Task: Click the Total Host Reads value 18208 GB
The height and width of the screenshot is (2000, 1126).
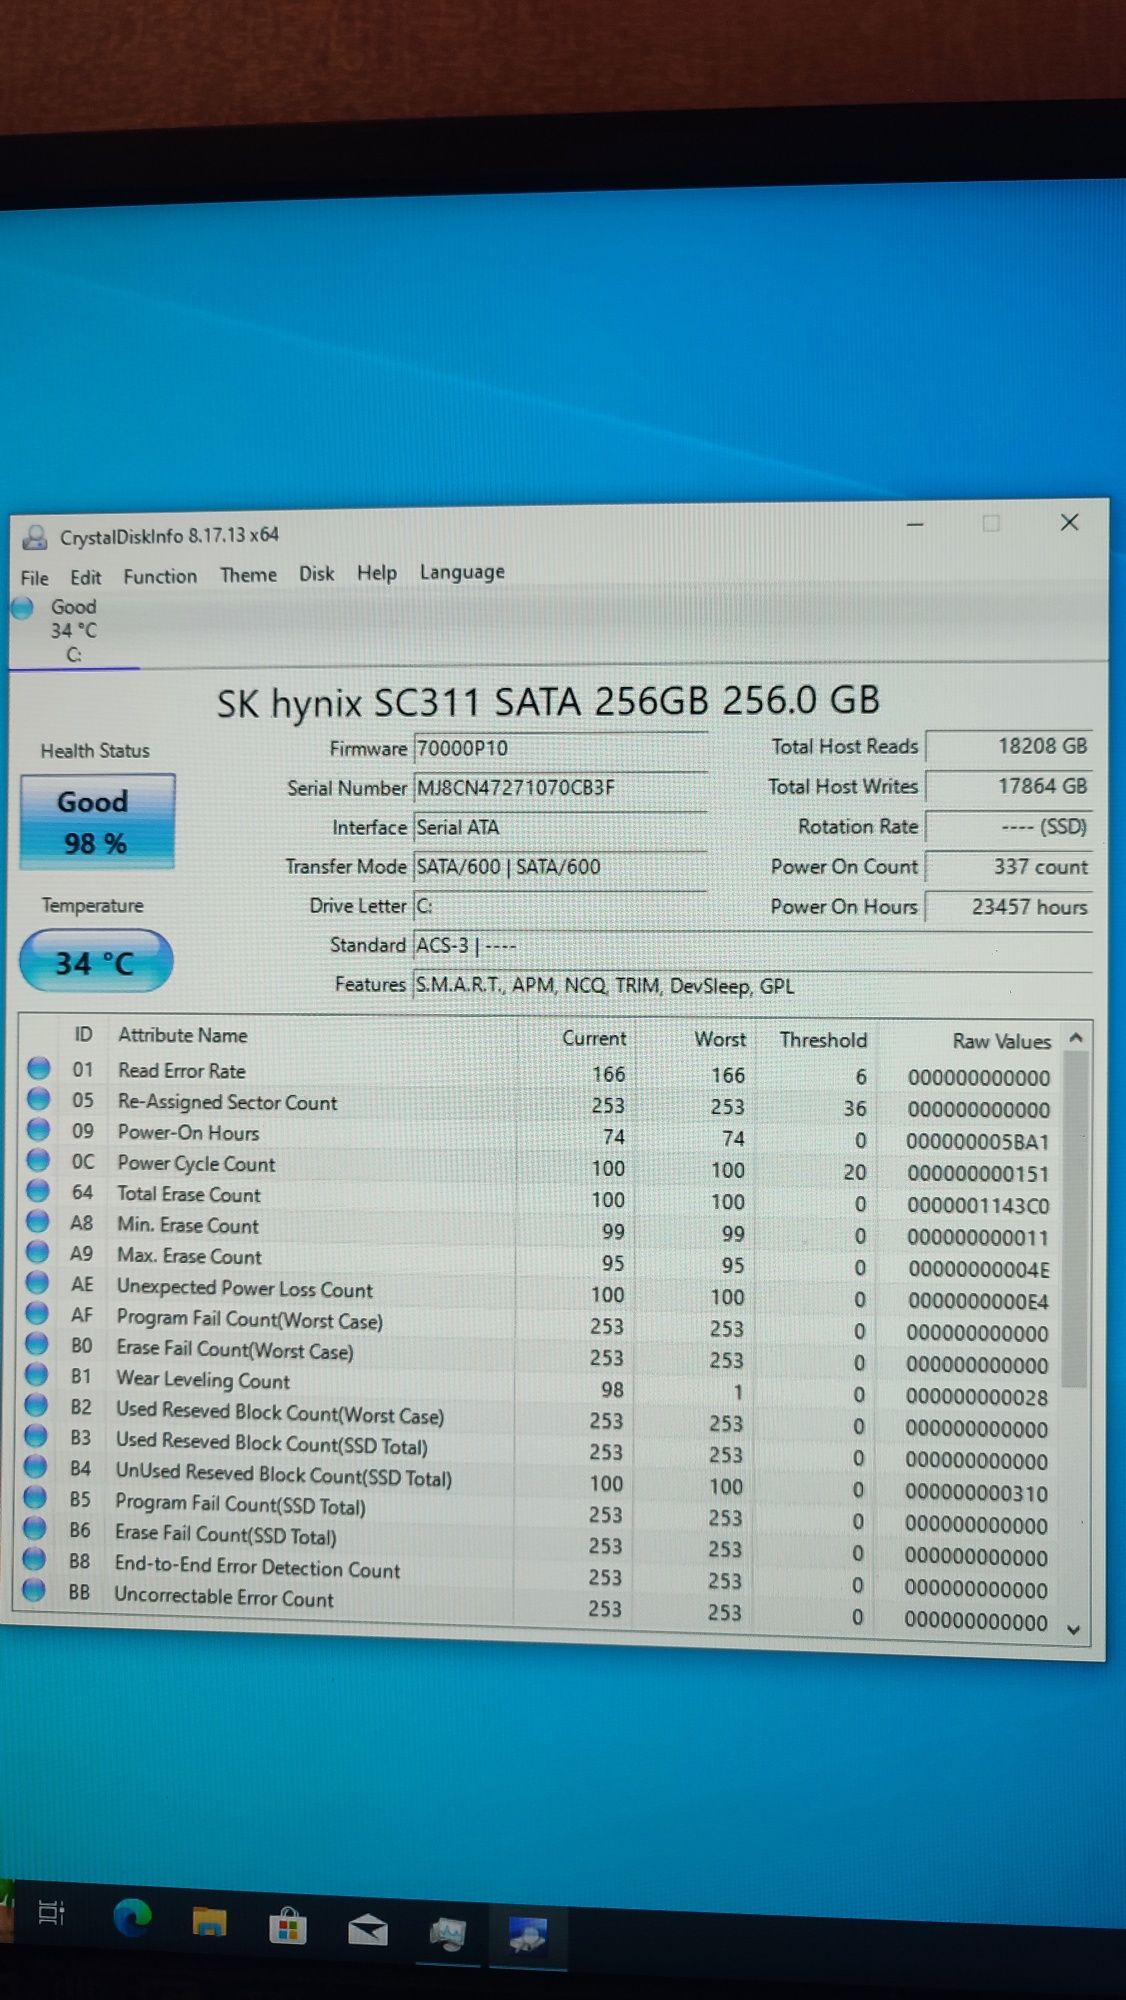Action: (1008, 746)
